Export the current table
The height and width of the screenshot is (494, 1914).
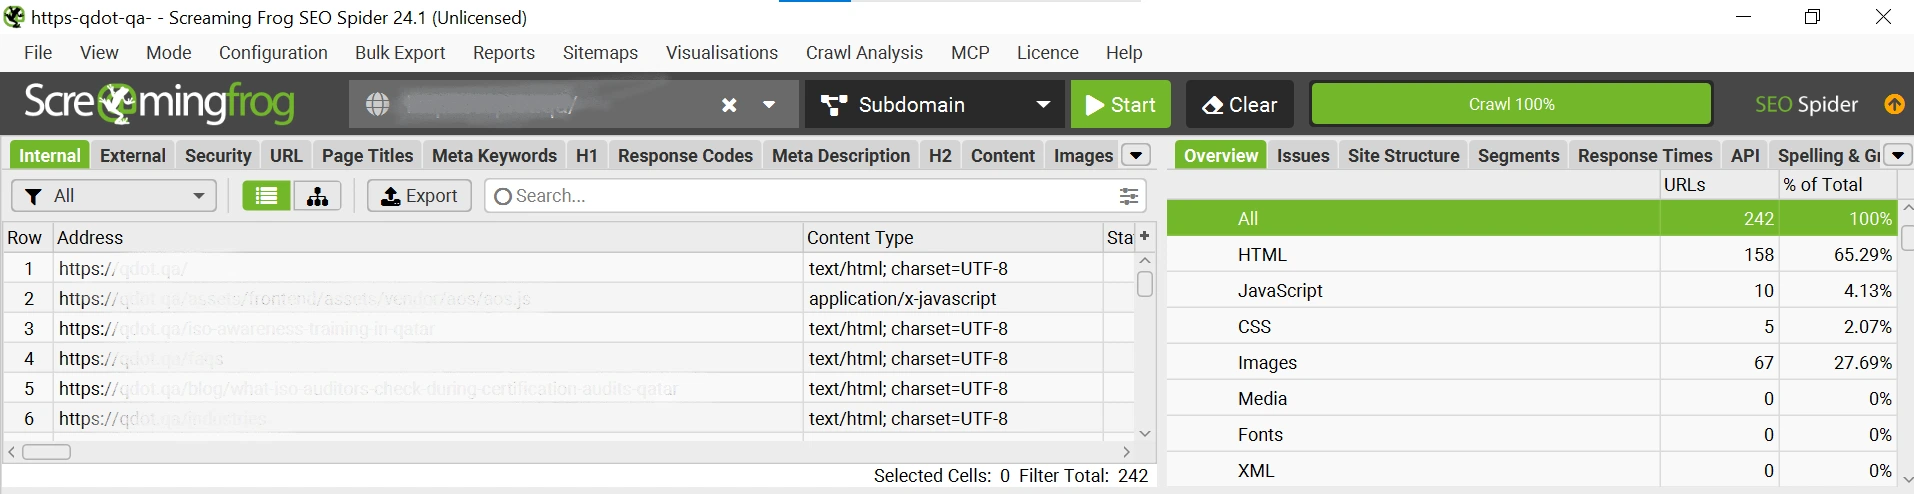tap(419, 196)
